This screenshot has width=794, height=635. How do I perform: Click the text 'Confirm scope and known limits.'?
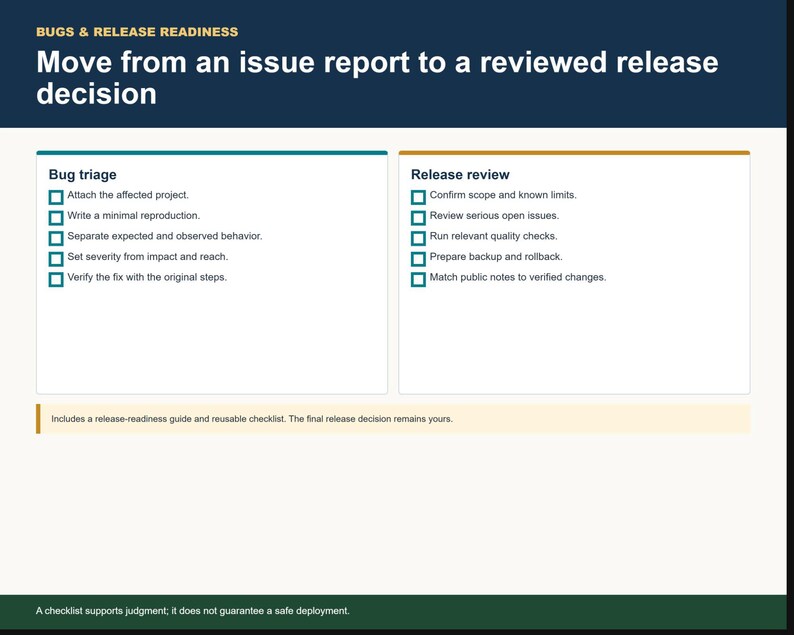point(503,195)
